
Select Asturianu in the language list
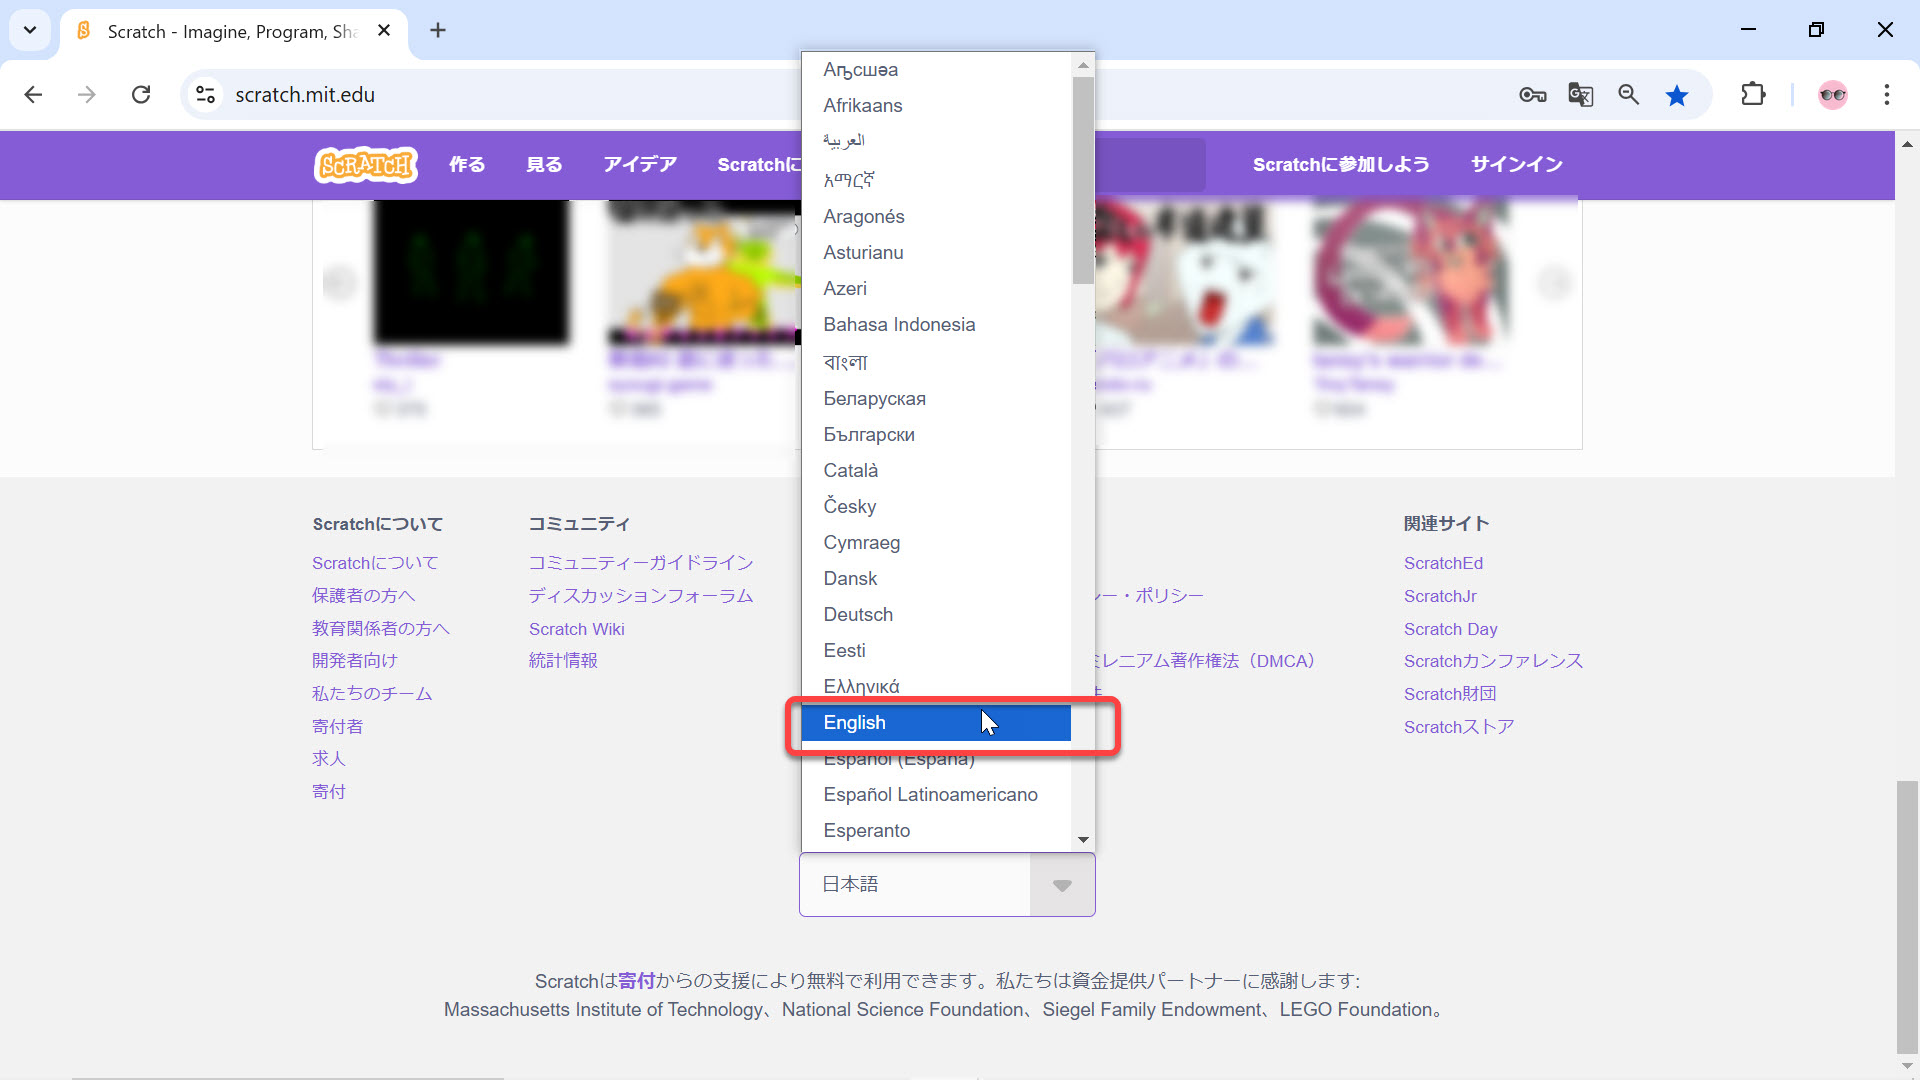click(936, 253)
